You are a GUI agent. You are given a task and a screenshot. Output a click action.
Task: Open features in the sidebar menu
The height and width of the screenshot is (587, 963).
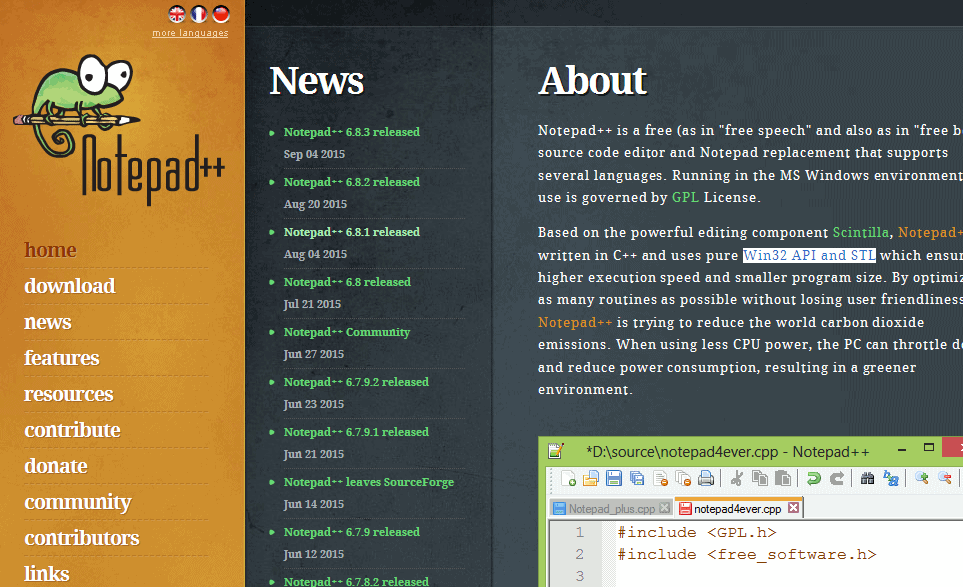[x=61, y=357]
